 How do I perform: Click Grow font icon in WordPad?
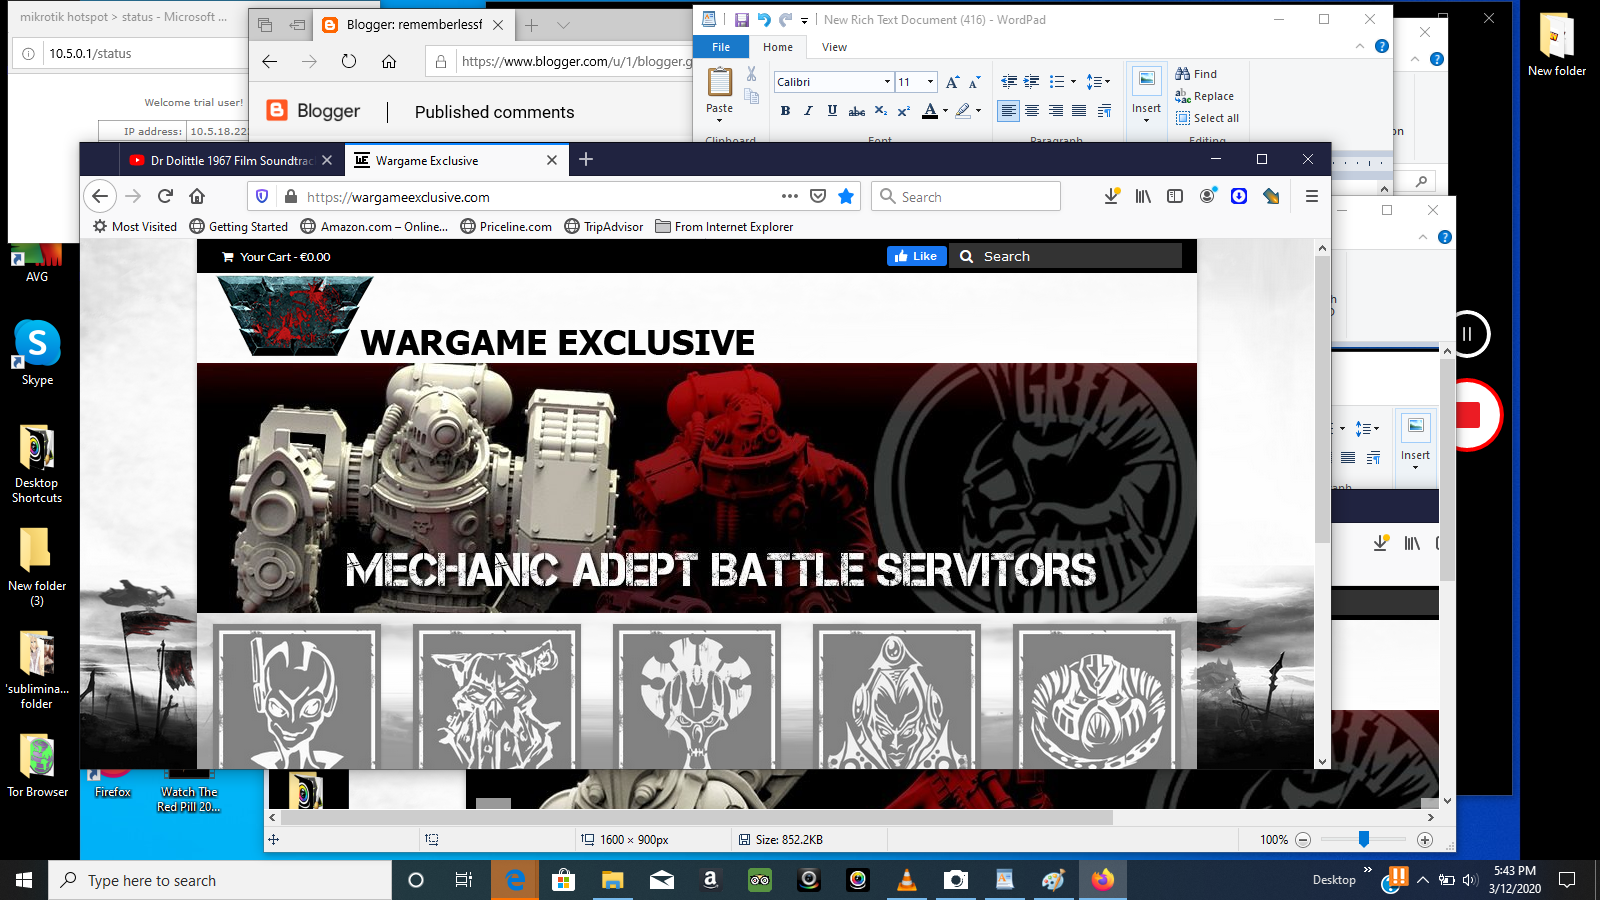(x=952, y=82)
